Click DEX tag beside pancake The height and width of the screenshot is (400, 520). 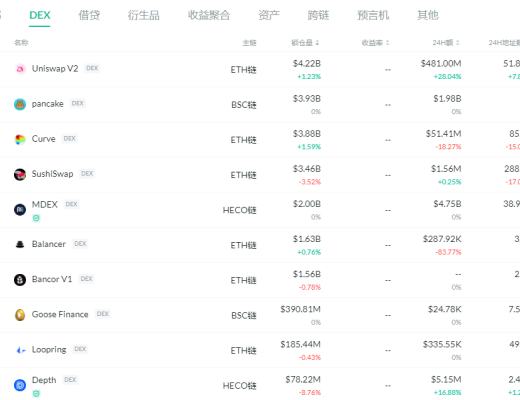[x=78, y=103]
